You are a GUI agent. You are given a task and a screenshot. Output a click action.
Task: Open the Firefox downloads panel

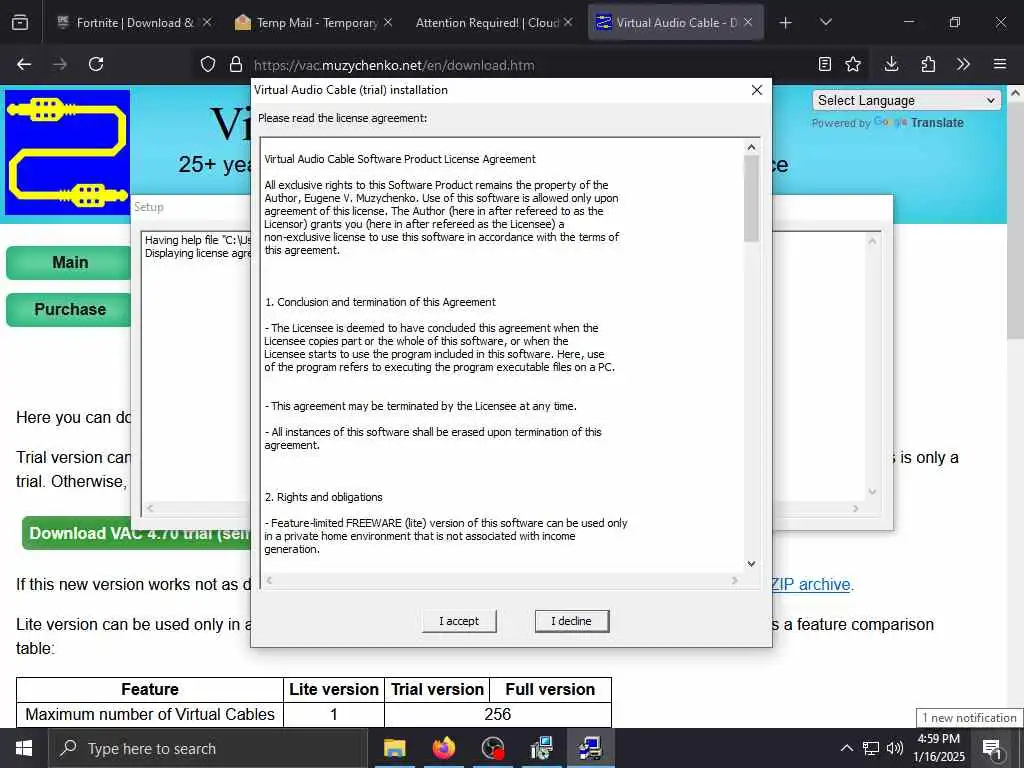pyautogui.click(x=891, y=64)
